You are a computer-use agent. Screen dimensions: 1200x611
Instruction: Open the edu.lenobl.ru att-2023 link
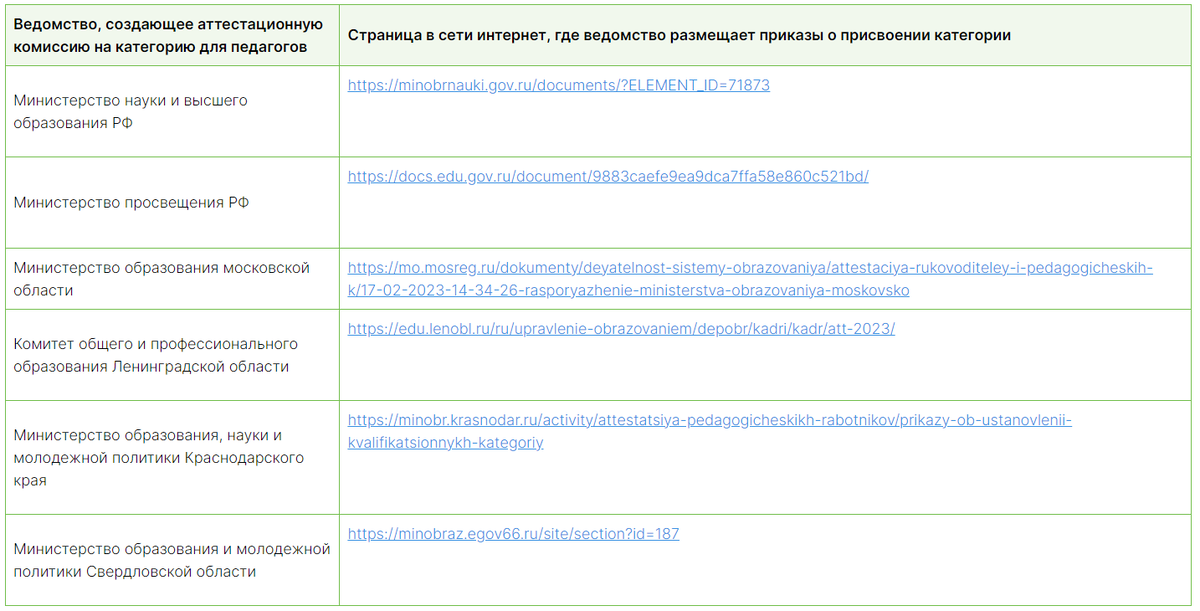tap(621, 329)
